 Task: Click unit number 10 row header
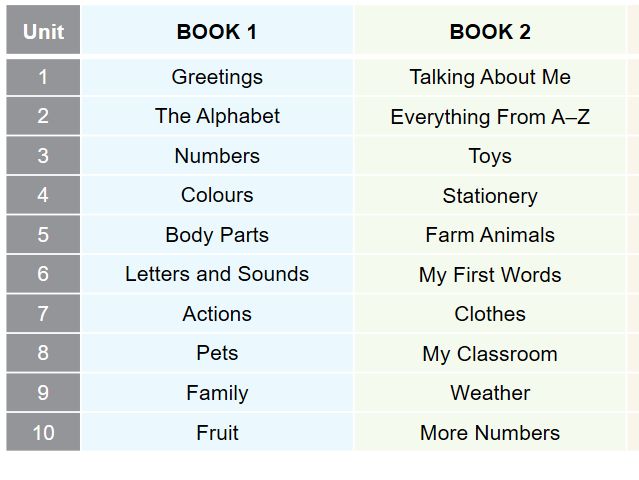[43, 433]
